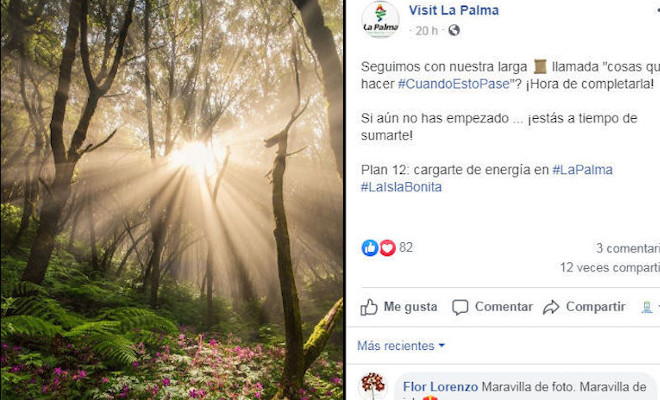This screenshot has height=400, width=660.
Task: Open the Visit La Palma page name
Action: 454,10
